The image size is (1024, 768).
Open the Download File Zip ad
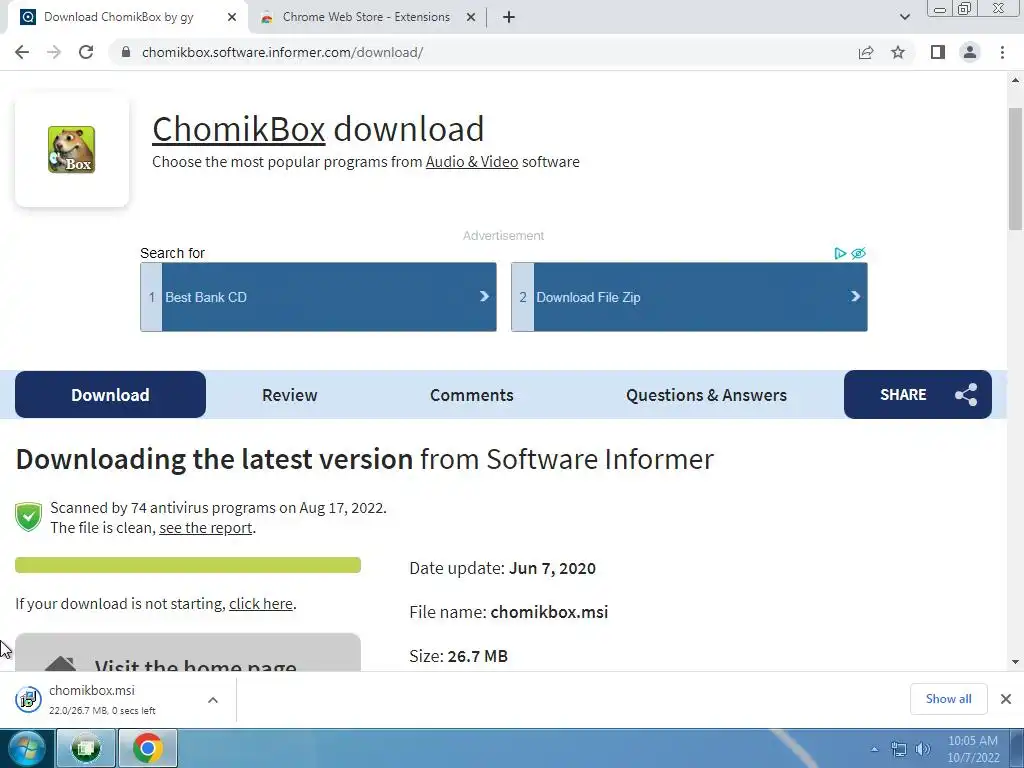[x=689, y=297]
